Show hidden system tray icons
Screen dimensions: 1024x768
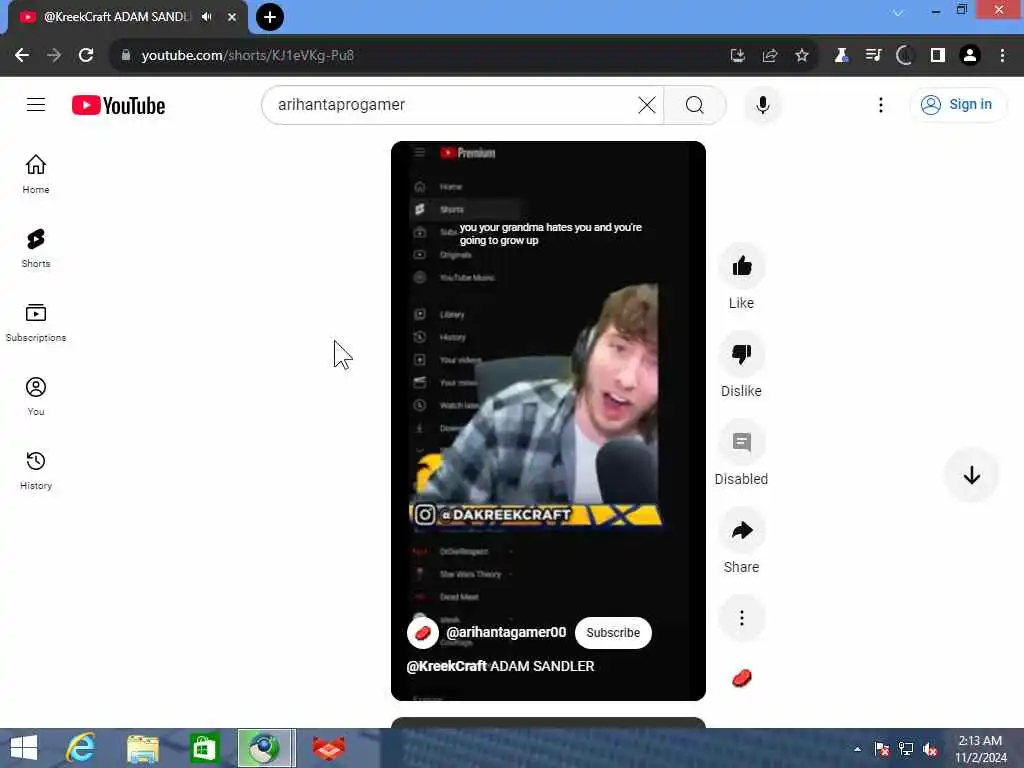pyautogui.click(x=857, y=748)
